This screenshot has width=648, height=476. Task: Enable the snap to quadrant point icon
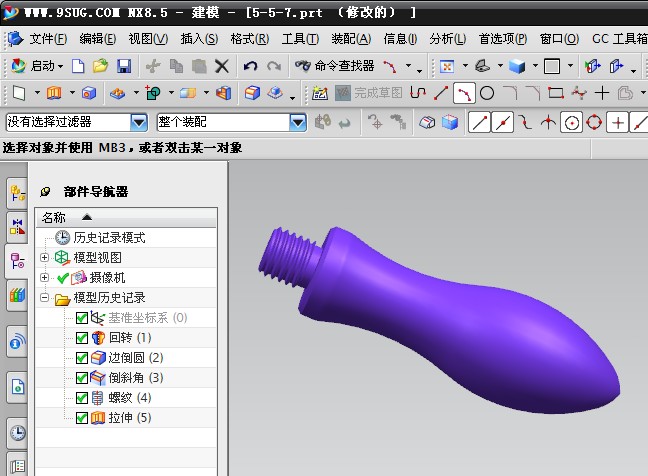click(594, 122)
